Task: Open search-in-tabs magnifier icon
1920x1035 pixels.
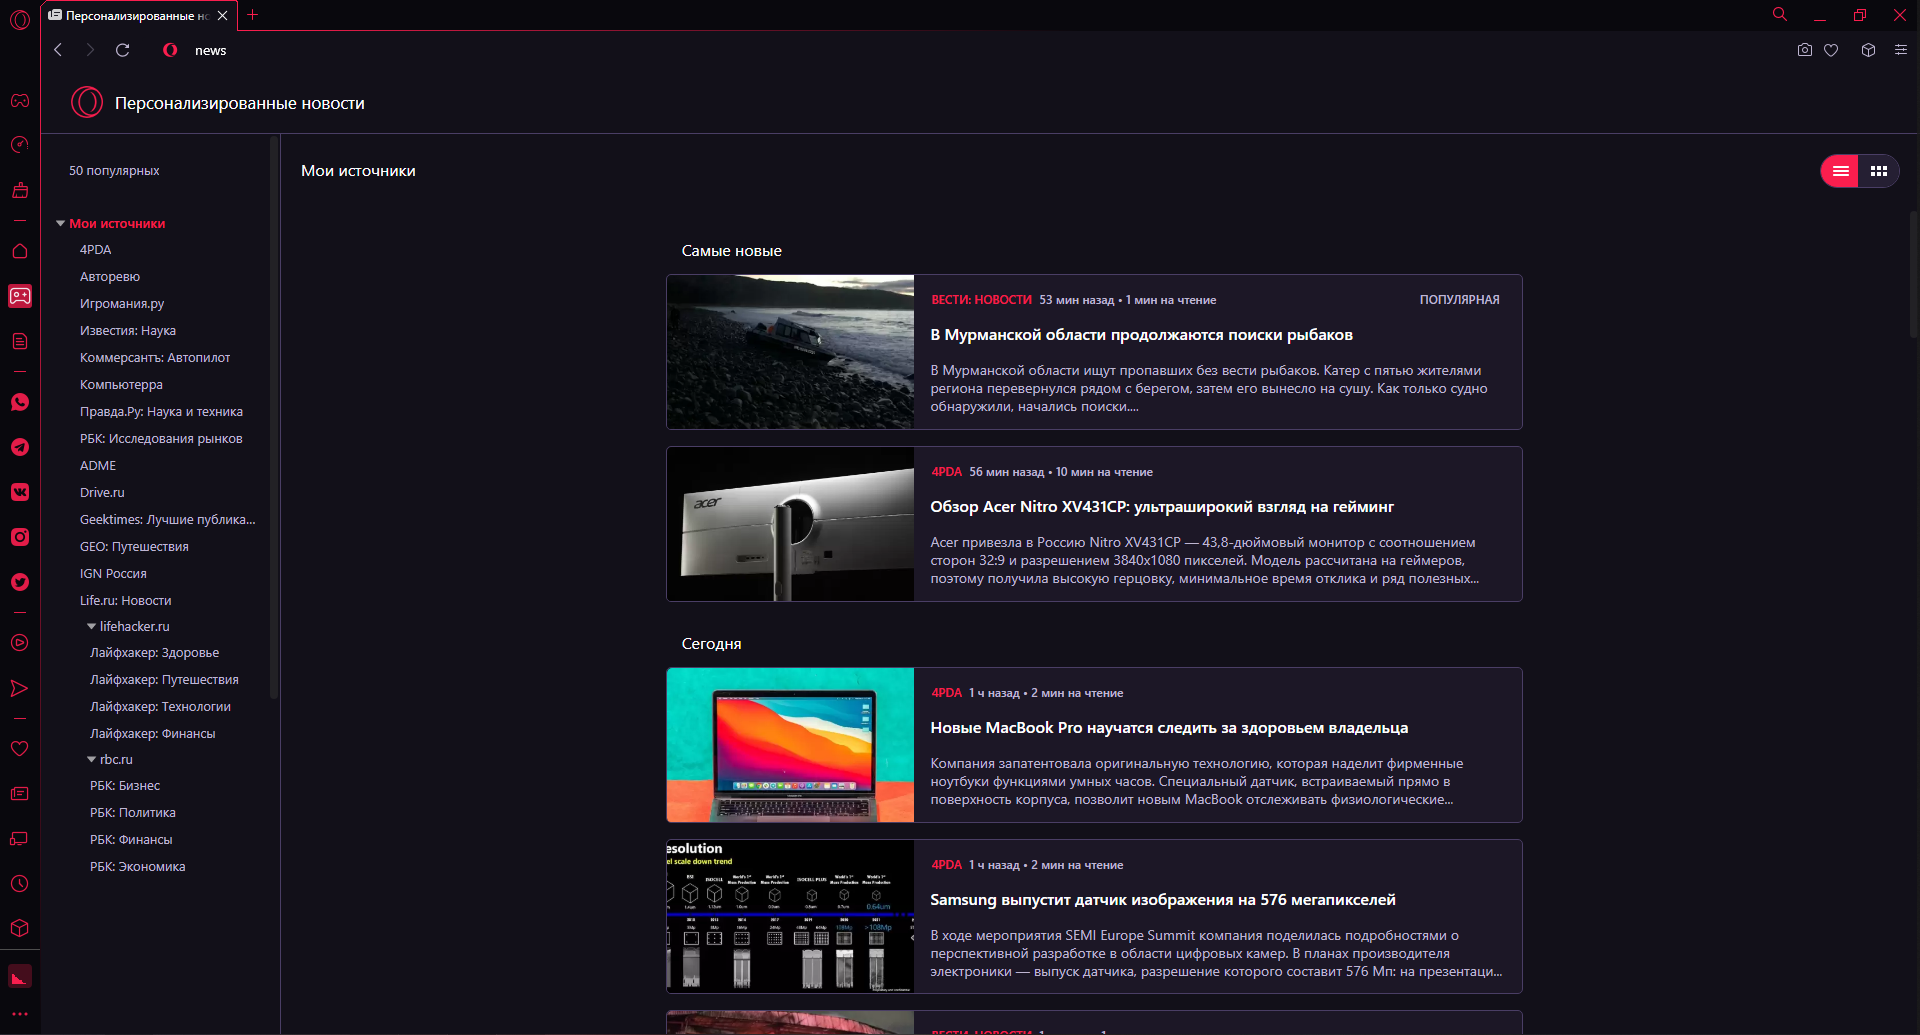Action: coord(1780,15)
